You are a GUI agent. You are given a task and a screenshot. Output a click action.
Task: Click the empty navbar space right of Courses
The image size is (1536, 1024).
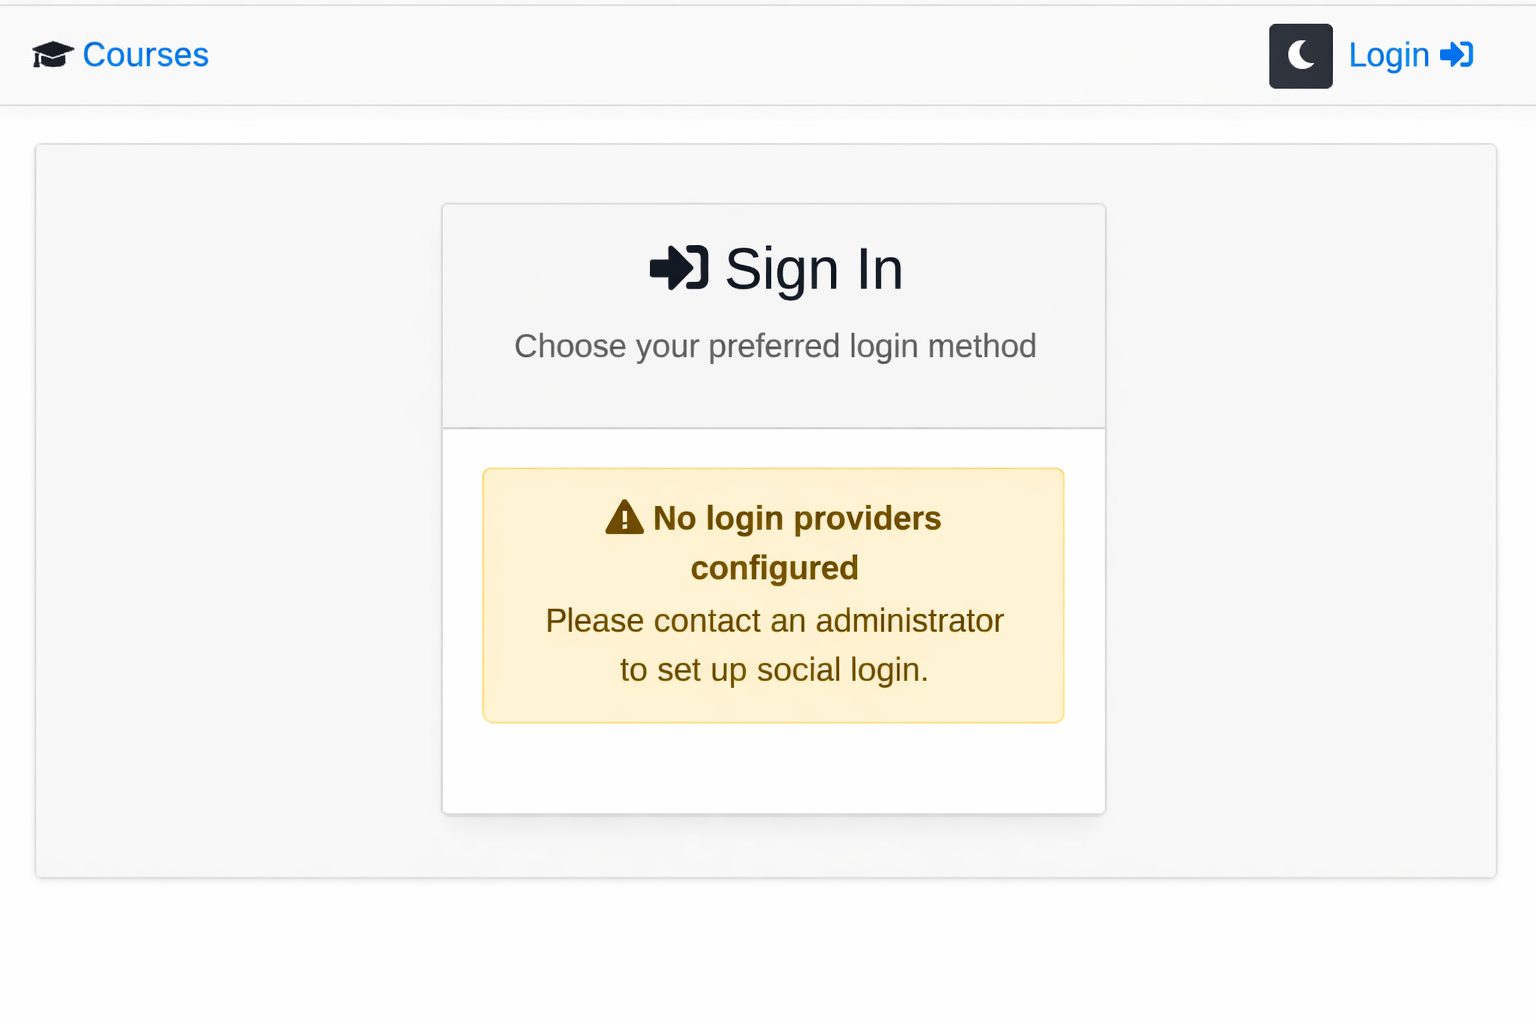click(x=700, y=55)
